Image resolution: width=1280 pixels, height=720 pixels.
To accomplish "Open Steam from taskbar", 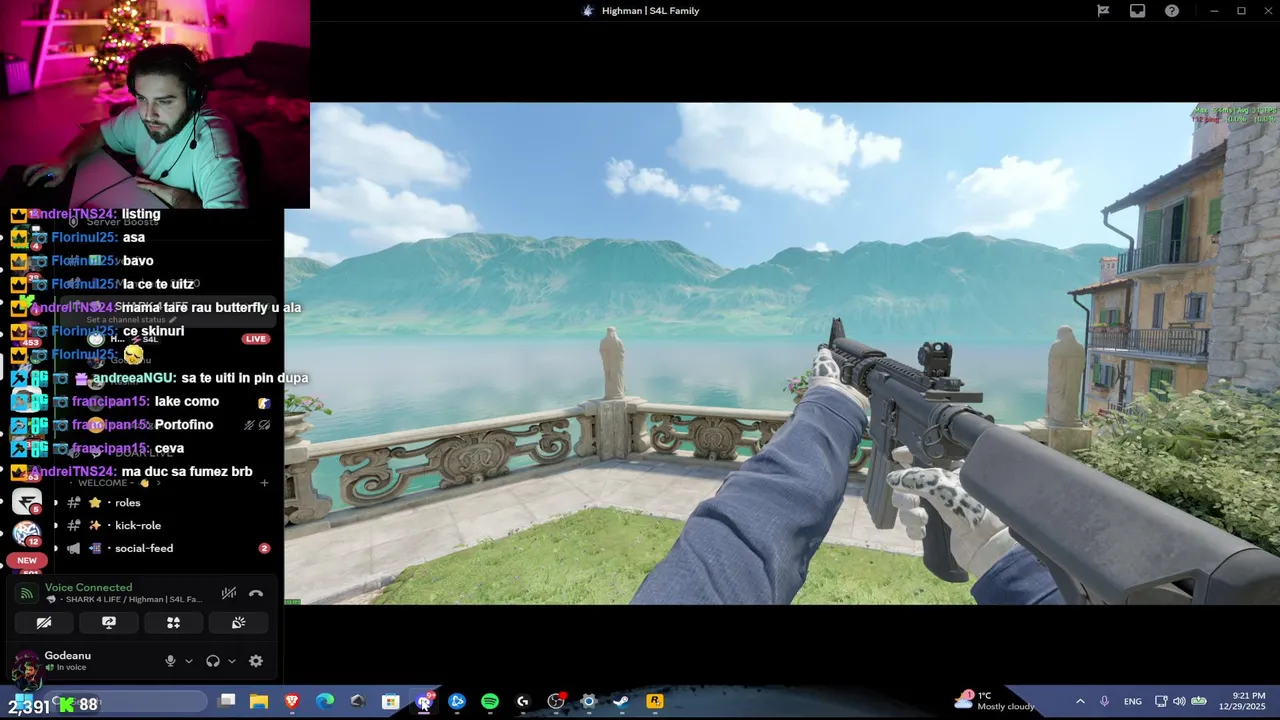I will click(x=621, y=702).
